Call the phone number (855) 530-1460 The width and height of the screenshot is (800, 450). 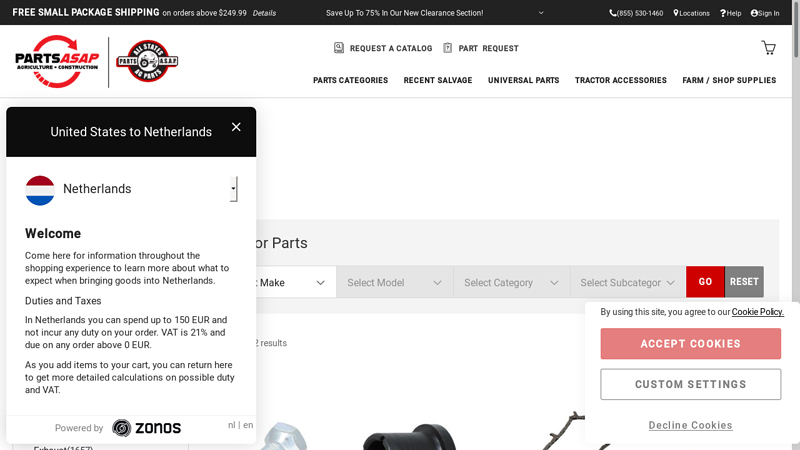point(636,13)
